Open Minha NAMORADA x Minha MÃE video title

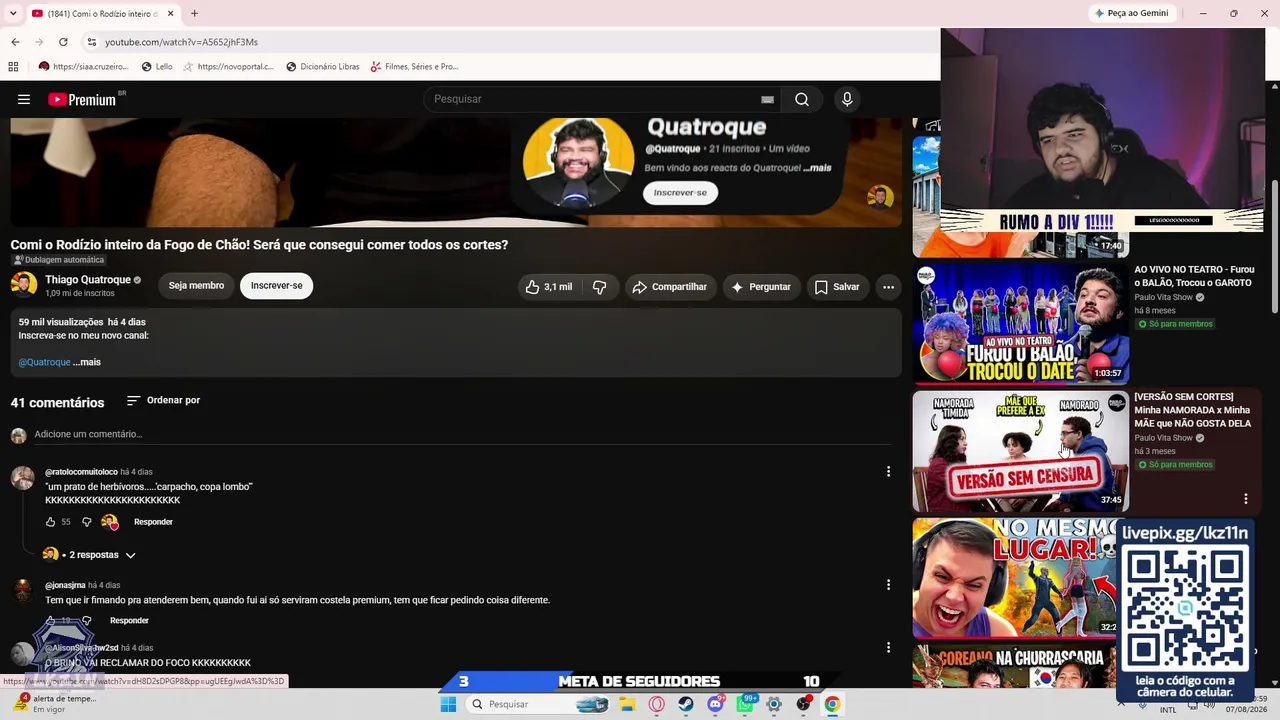pos(1193,410)
